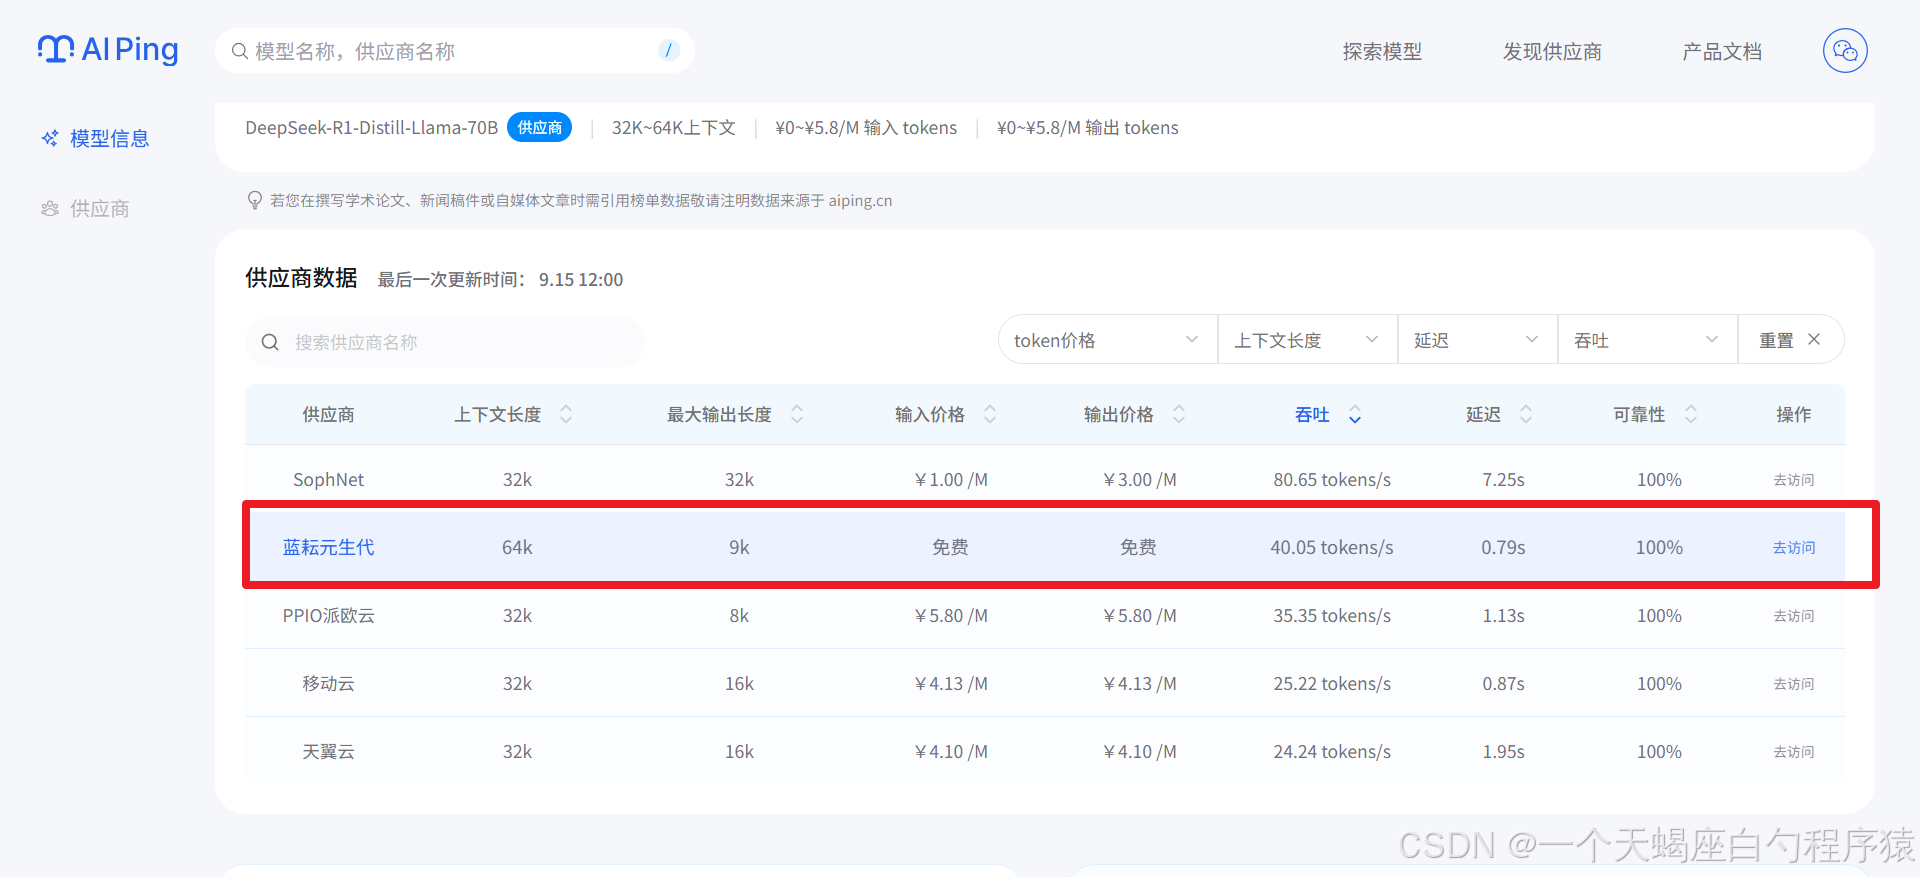Viewport: 1920px width, 877px height.
Task: Click 去访问 for PPIO派欧云
Action: tap(1794, 616)
